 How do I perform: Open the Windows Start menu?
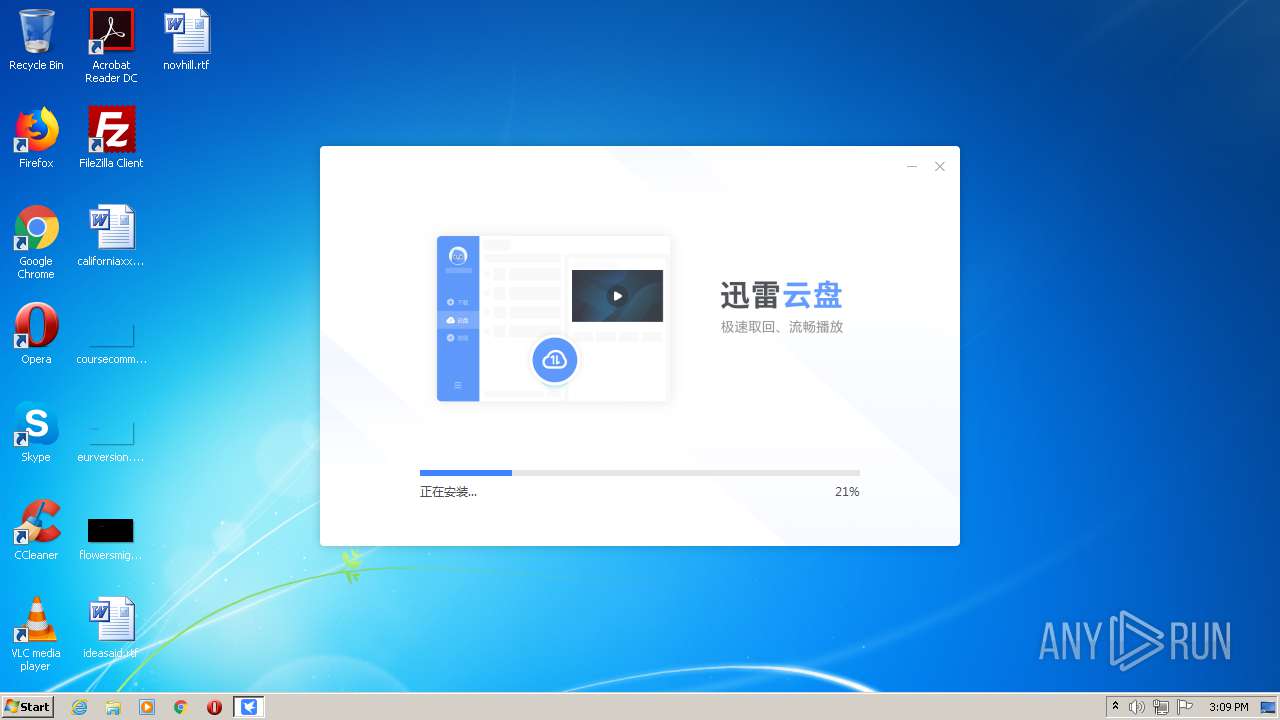point(28,707)
